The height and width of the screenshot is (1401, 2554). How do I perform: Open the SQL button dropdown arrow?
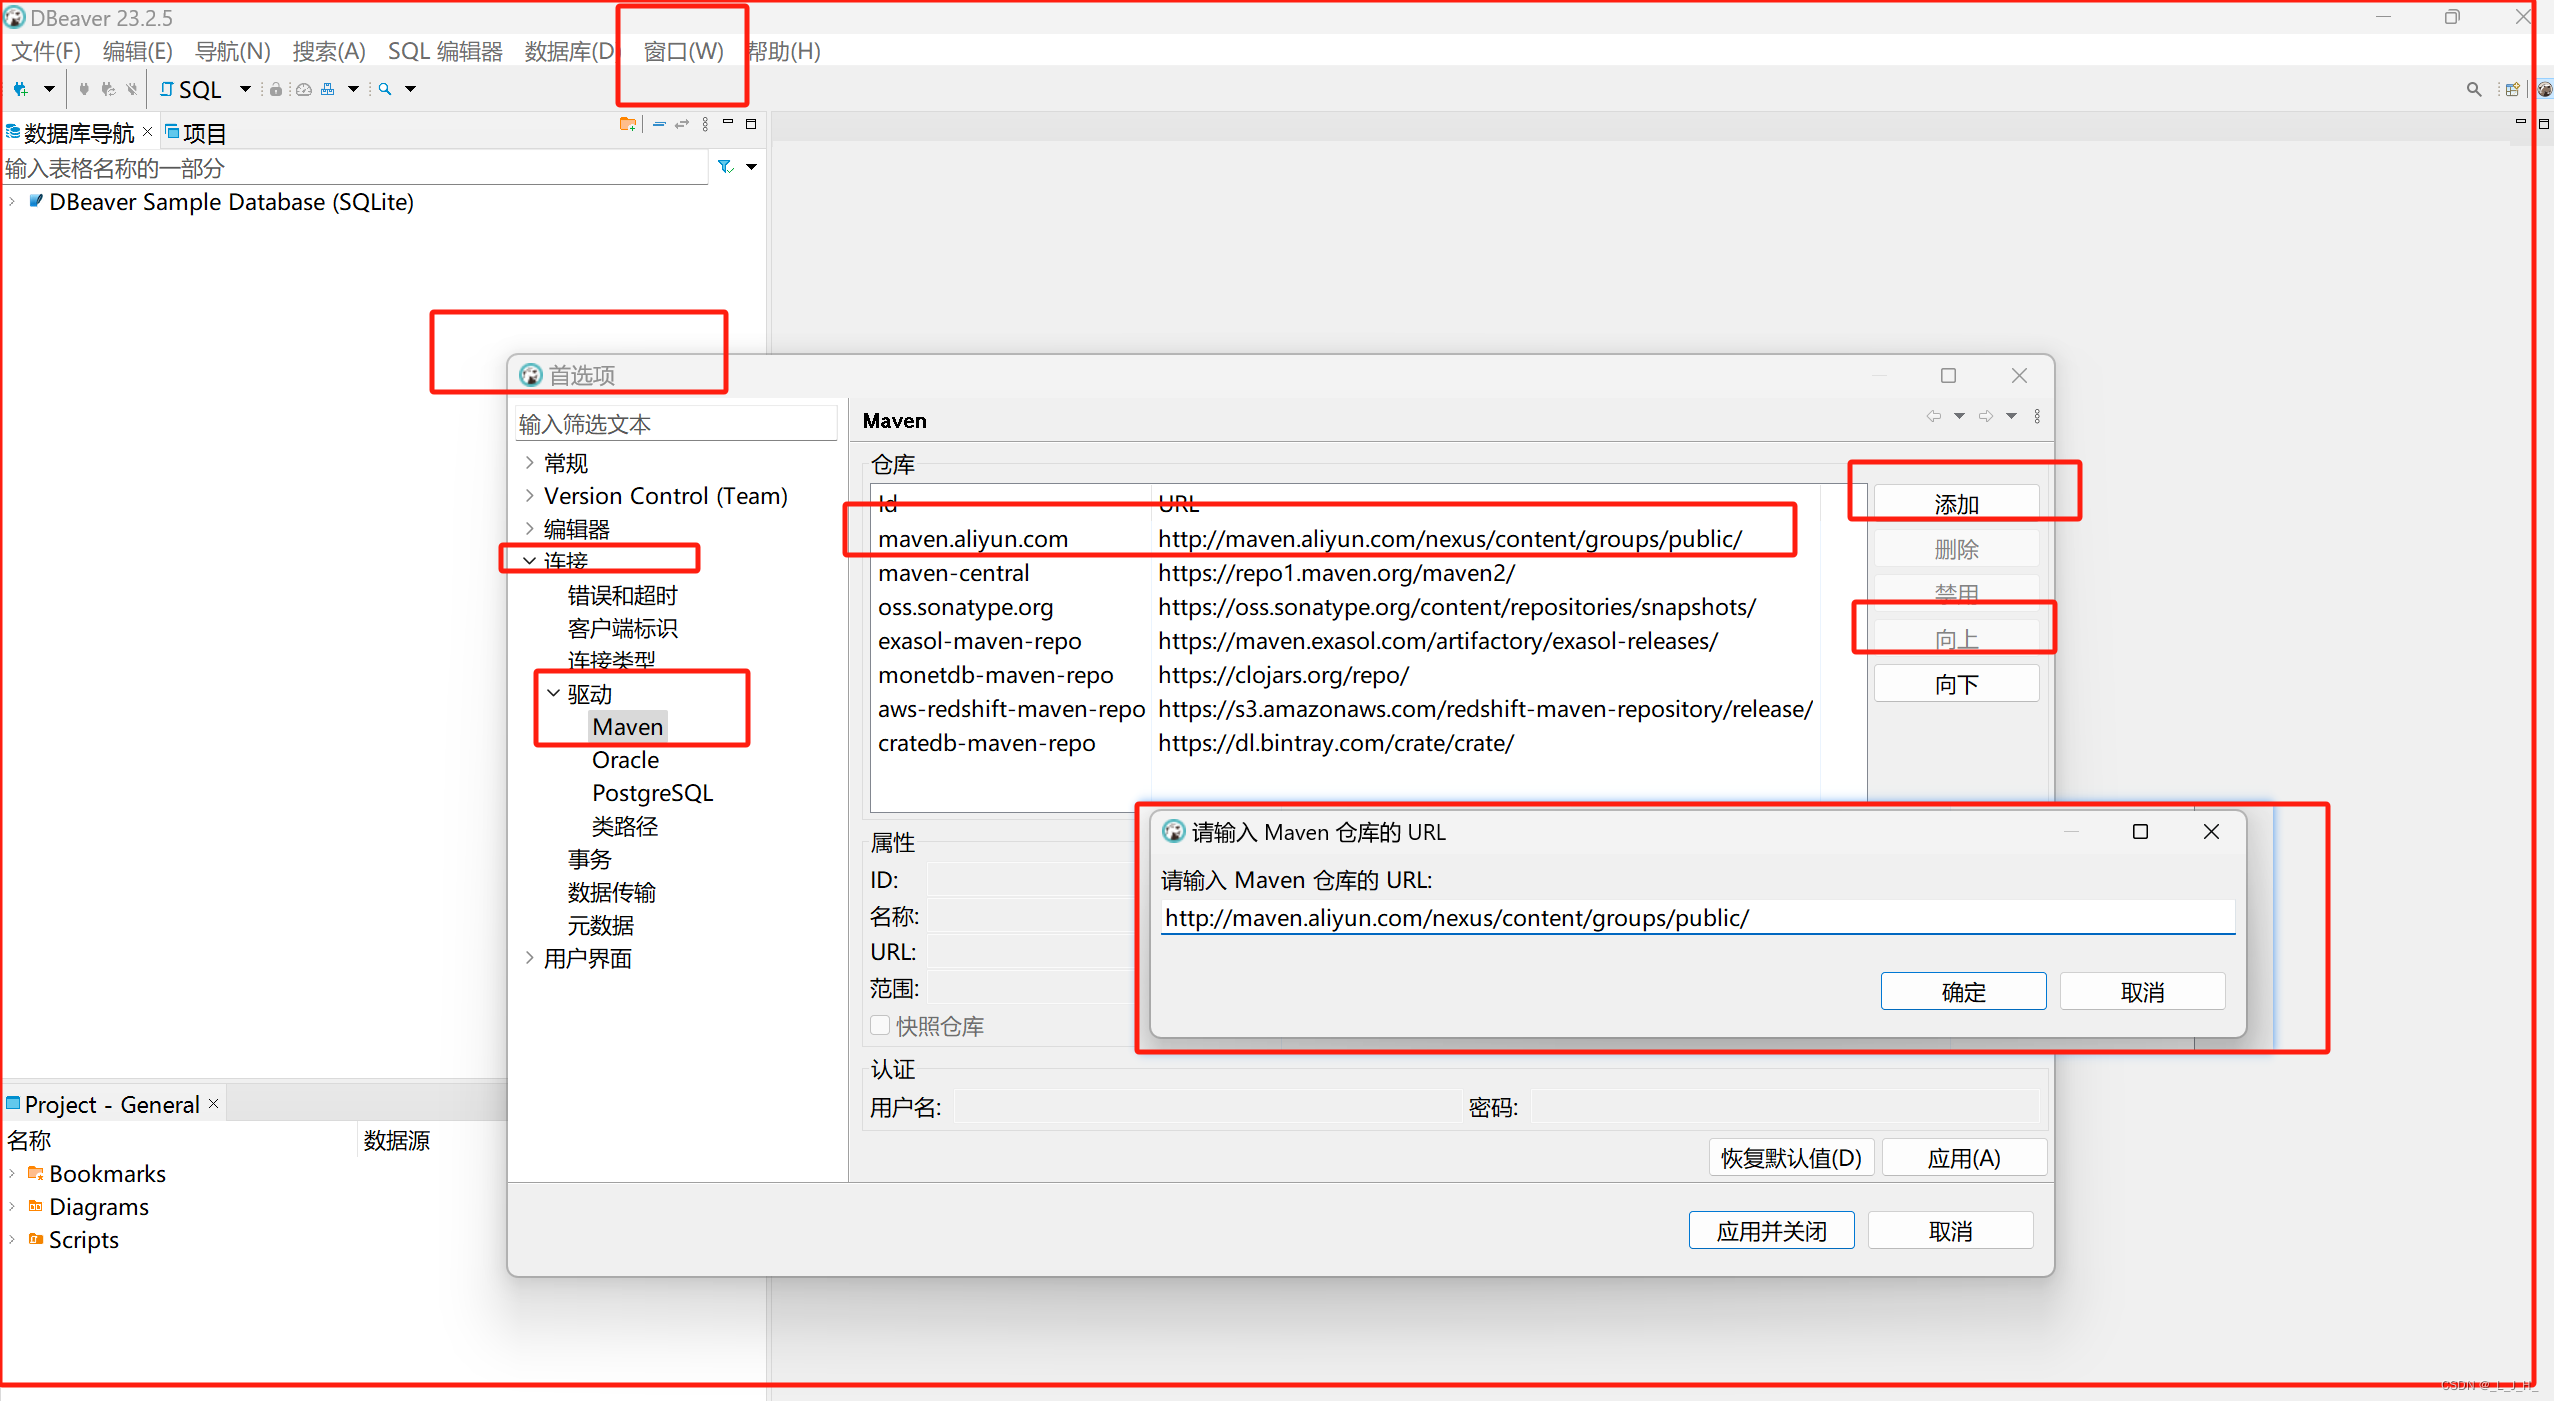tap(245, 90)
